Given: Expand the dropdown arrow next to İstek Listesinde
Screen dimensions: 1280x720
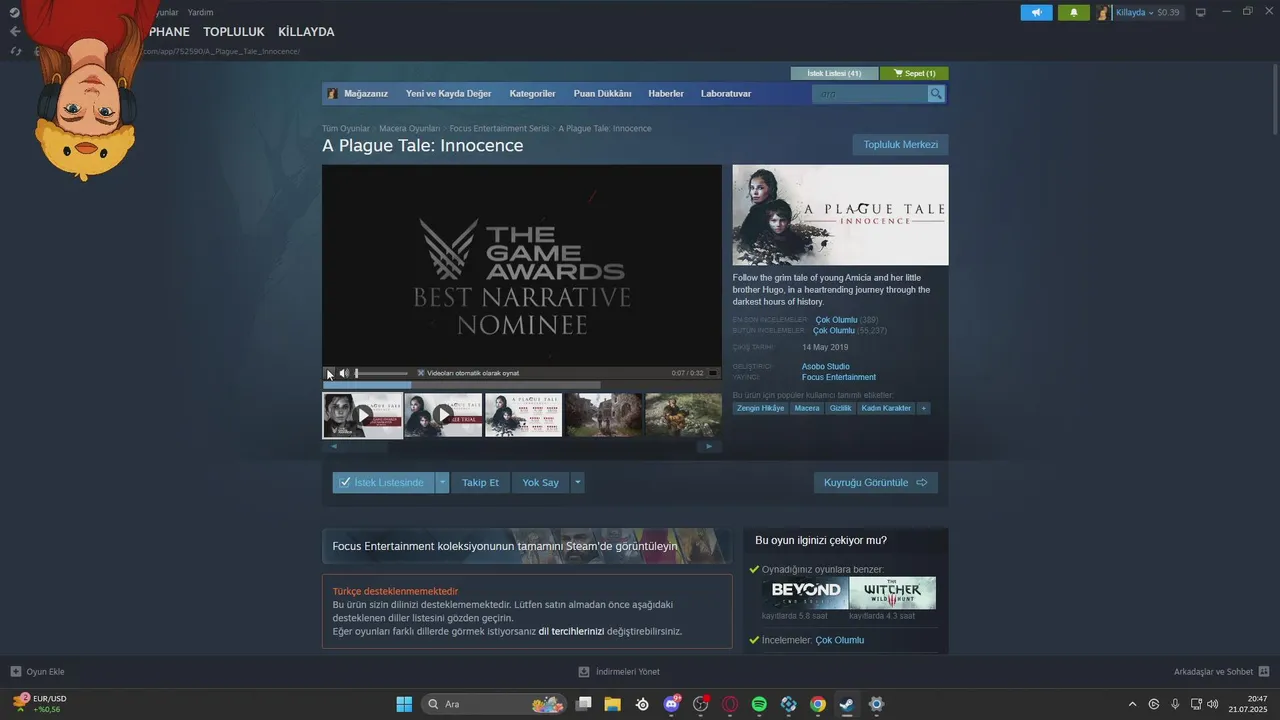Looking at the screenshot, I should [443, 482].
